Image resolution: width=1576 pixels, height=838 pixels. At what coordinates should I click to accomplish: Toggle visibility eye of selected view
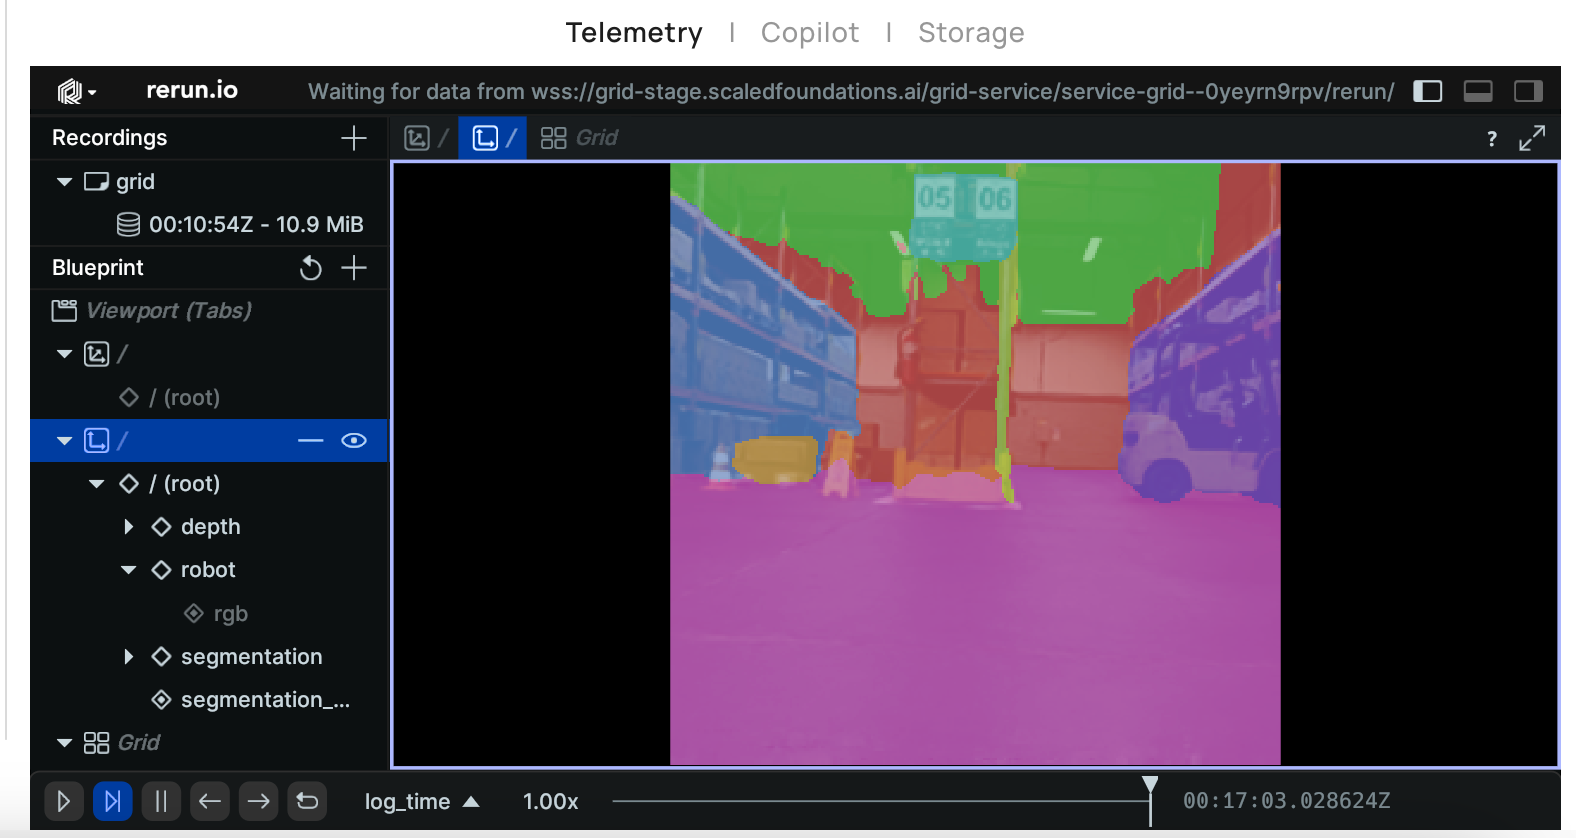354,441
